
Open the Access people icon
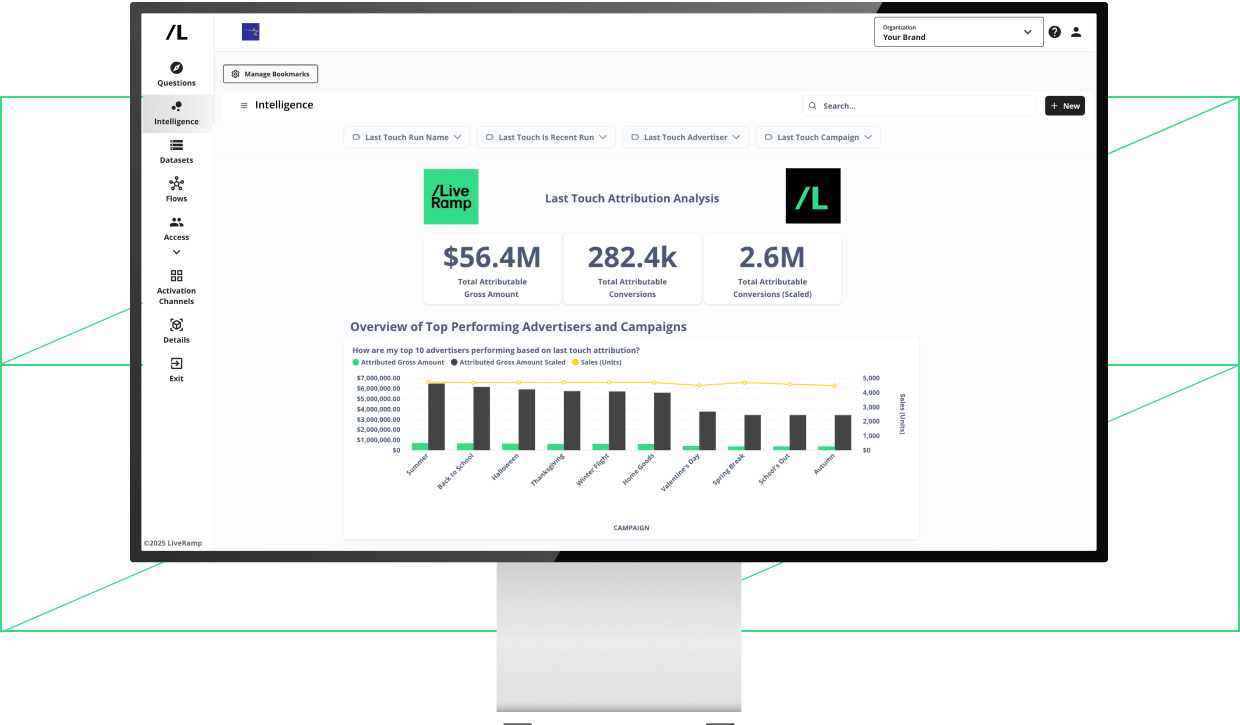(176, 222)
